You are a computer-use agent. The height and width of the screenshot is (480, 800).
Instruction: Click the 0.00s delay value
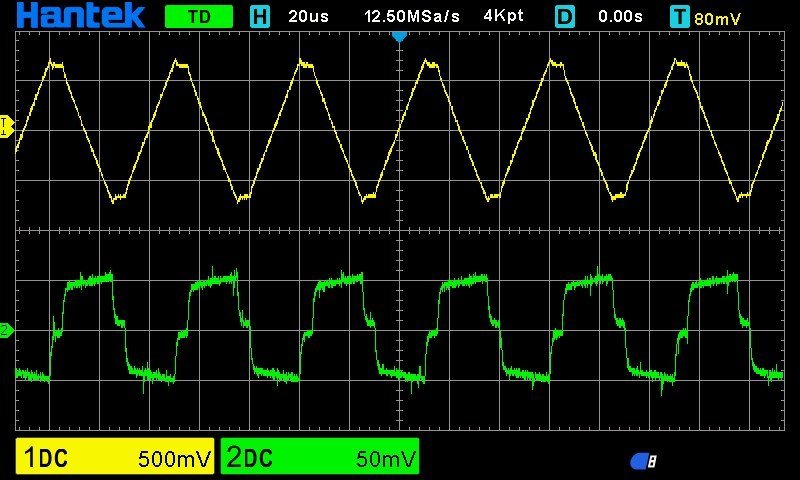[x=620, y=17]
